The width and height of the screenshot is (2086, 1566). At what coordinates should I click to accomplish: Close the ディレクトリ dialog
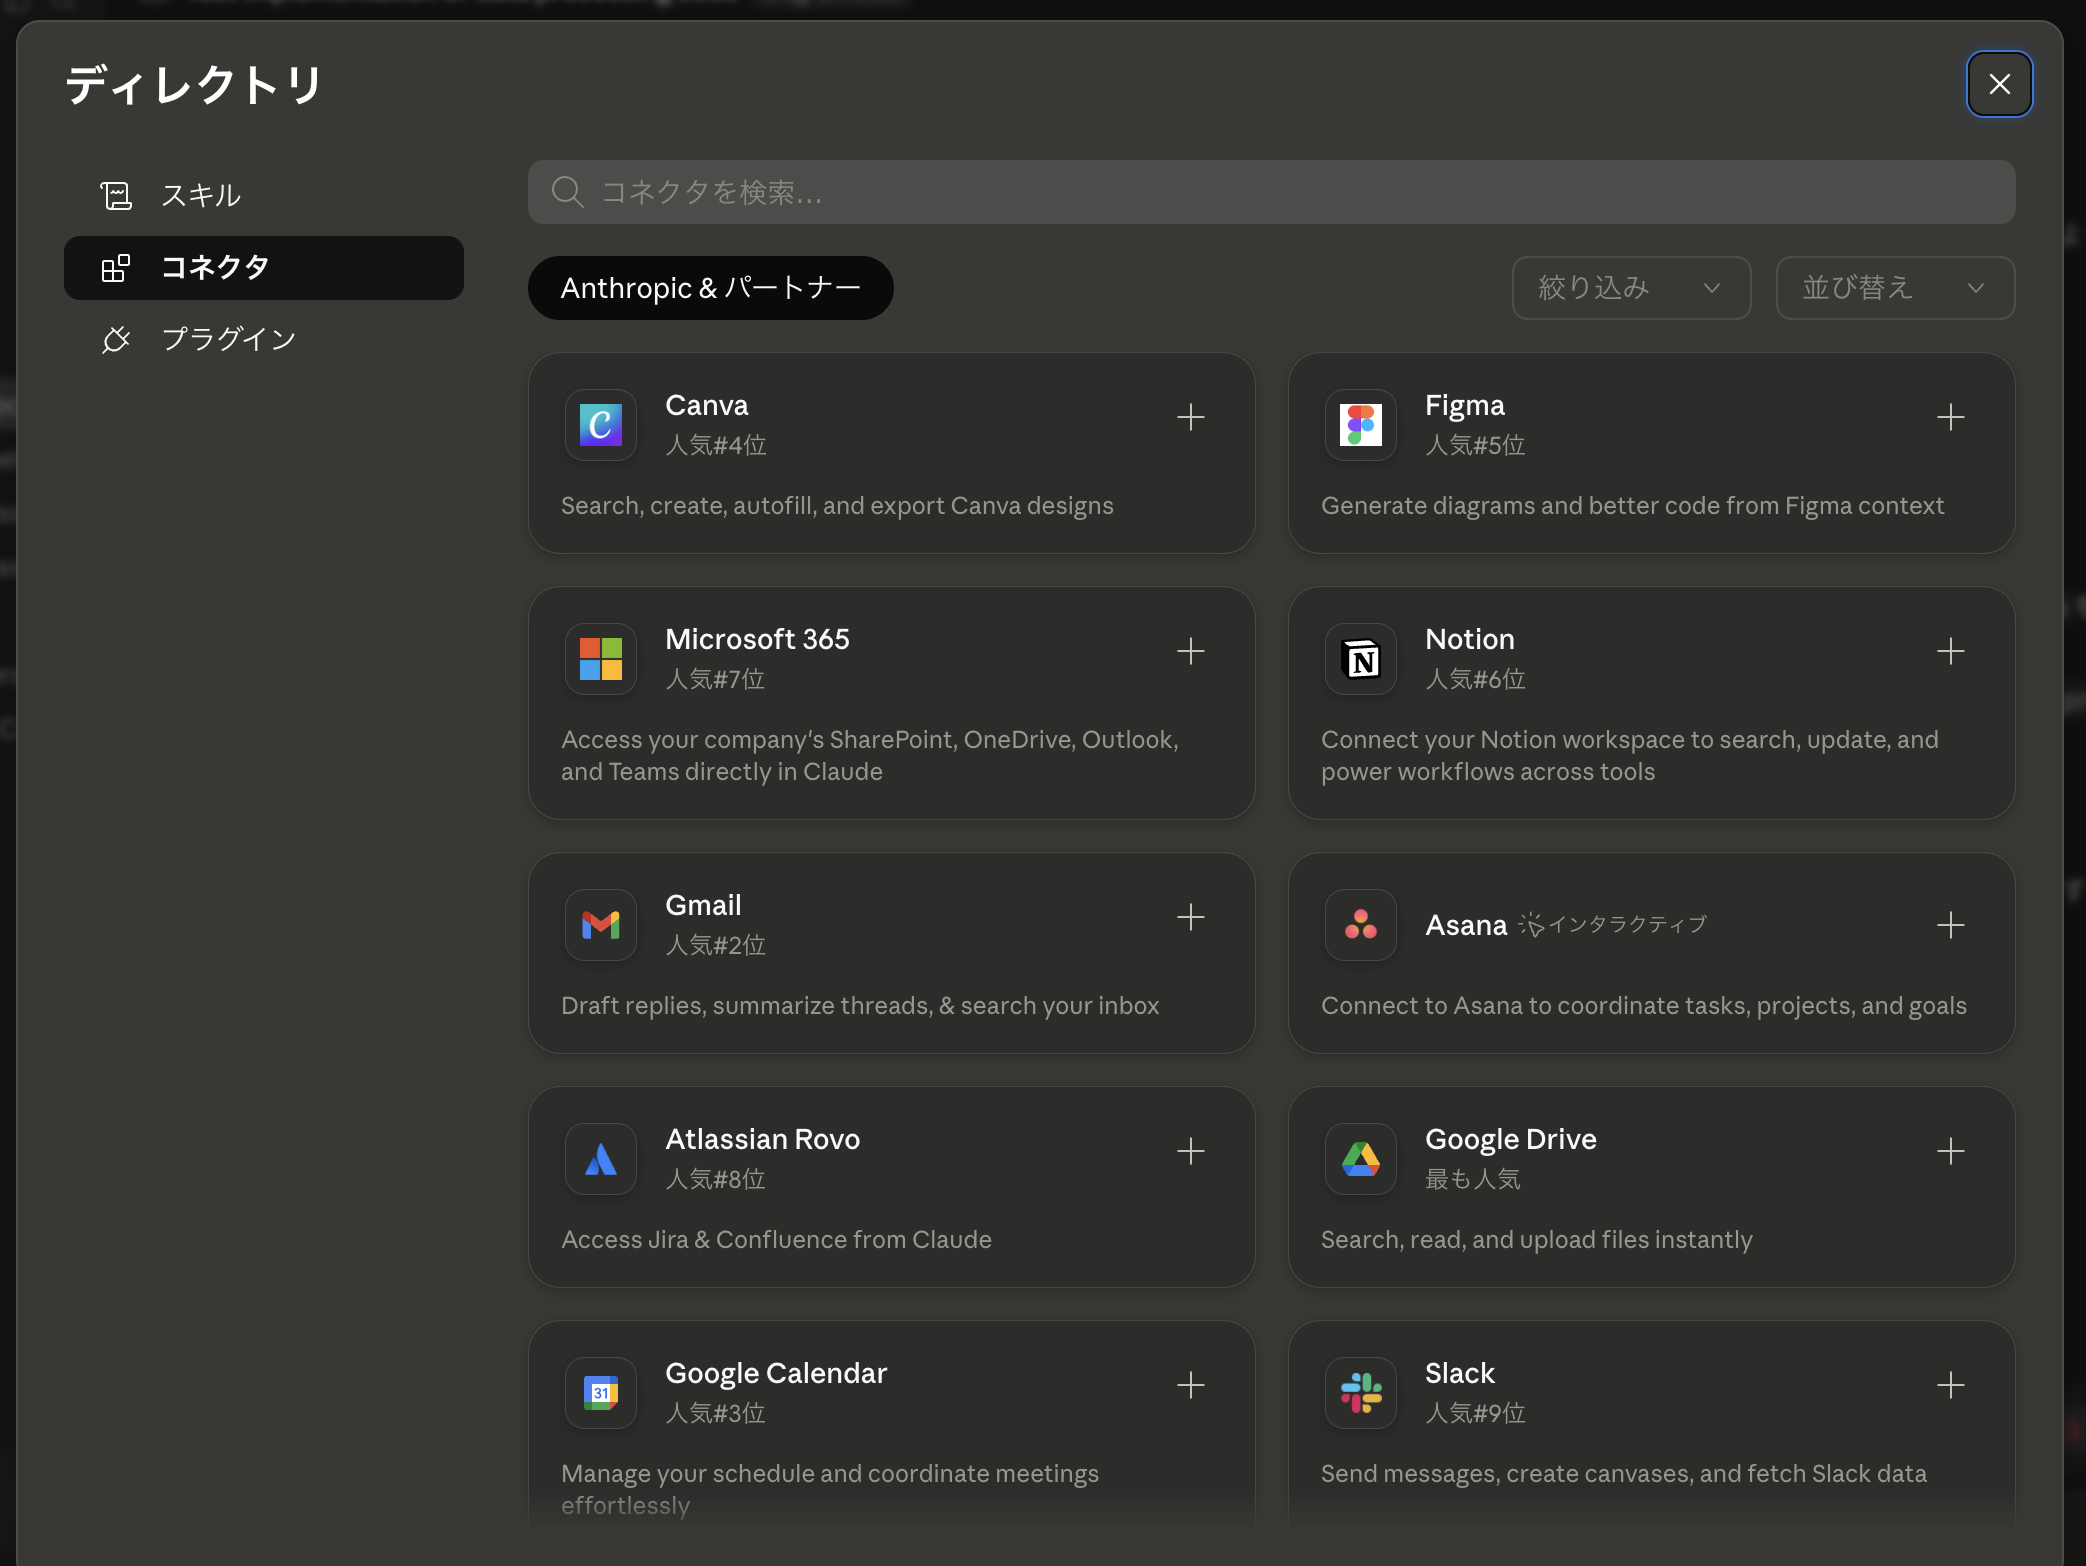coord(1999,84)
